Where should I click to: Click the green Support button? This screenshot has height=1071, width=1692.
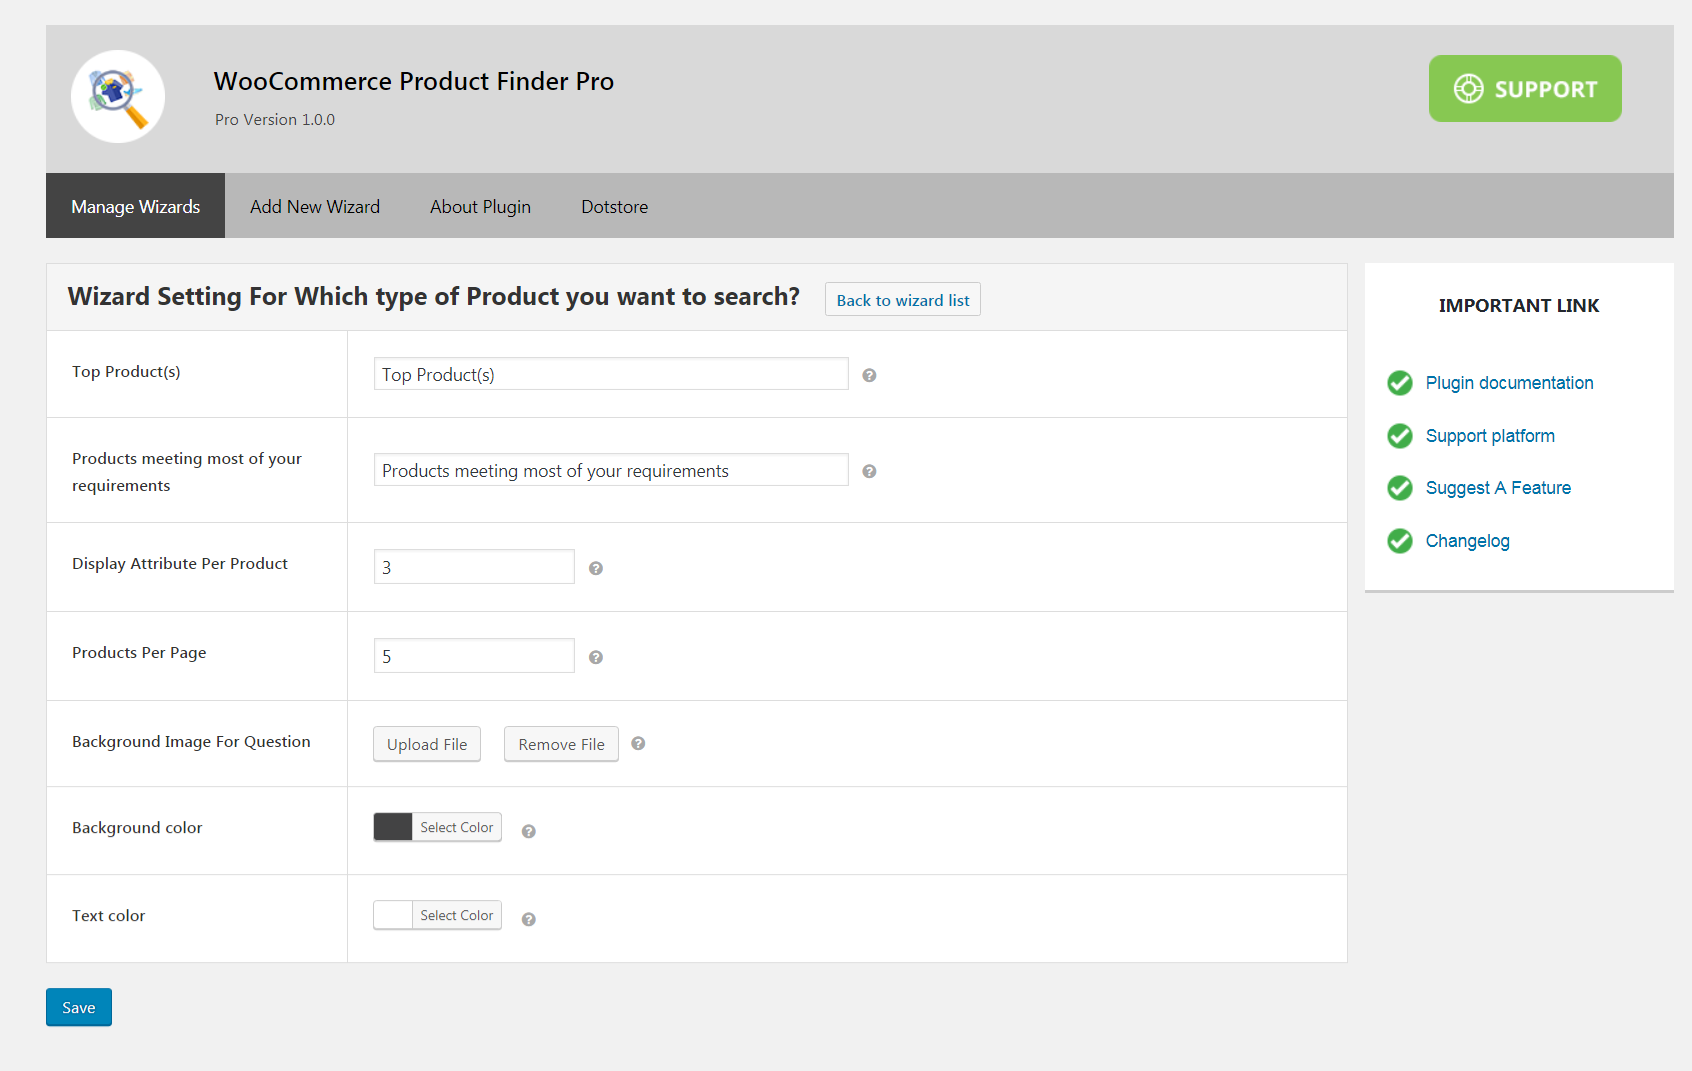pos(1525,89)
